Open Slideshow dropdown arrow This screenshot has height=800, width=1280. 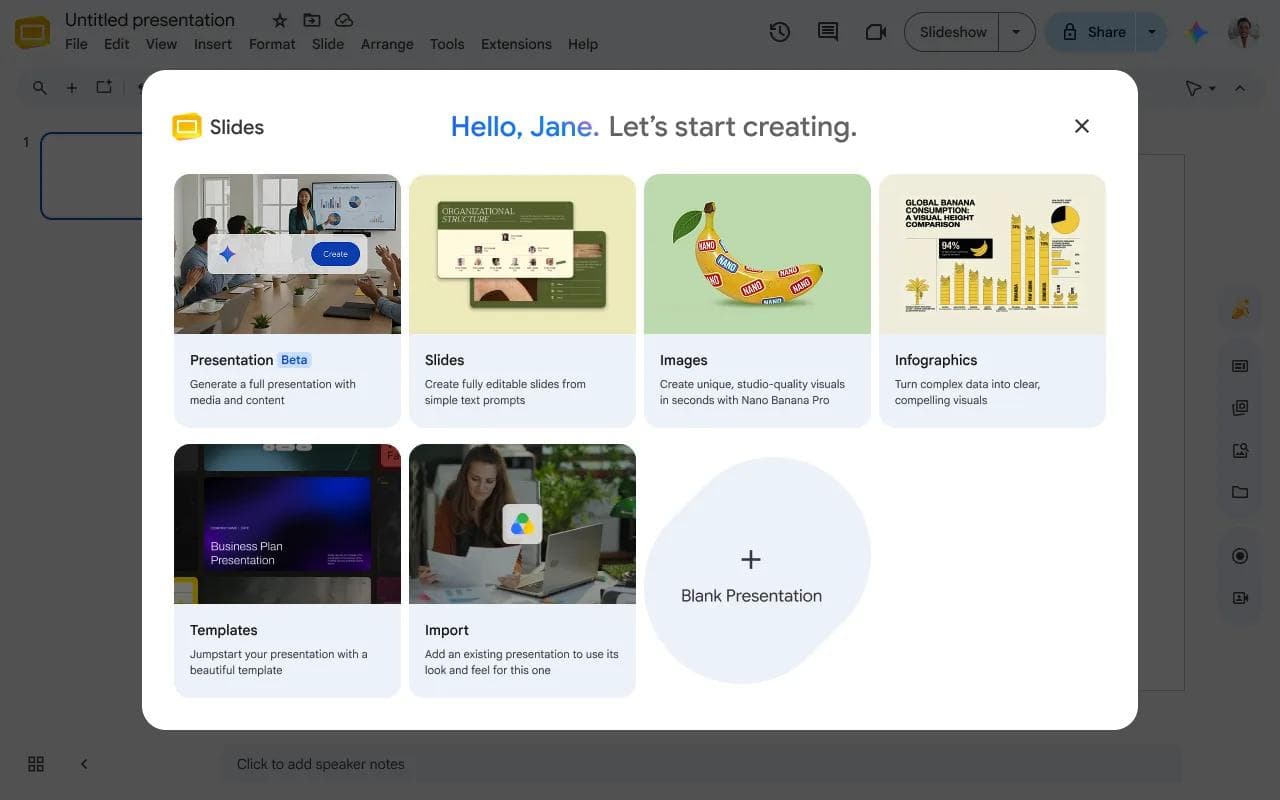[1017, 32]
